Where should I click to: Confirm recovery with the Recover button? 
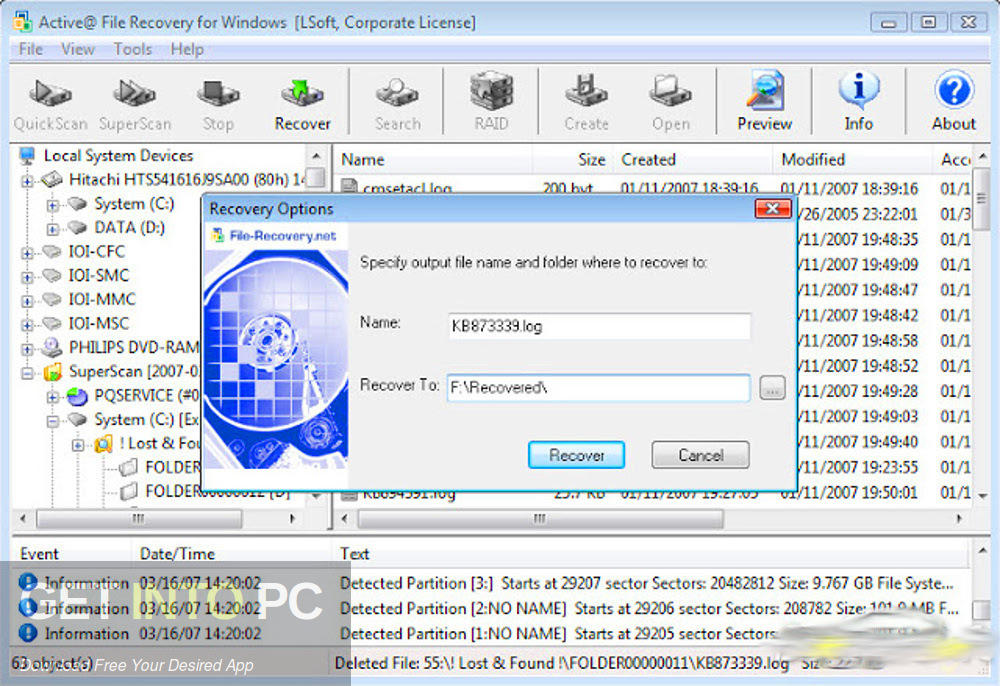click(x=576, y=454)
